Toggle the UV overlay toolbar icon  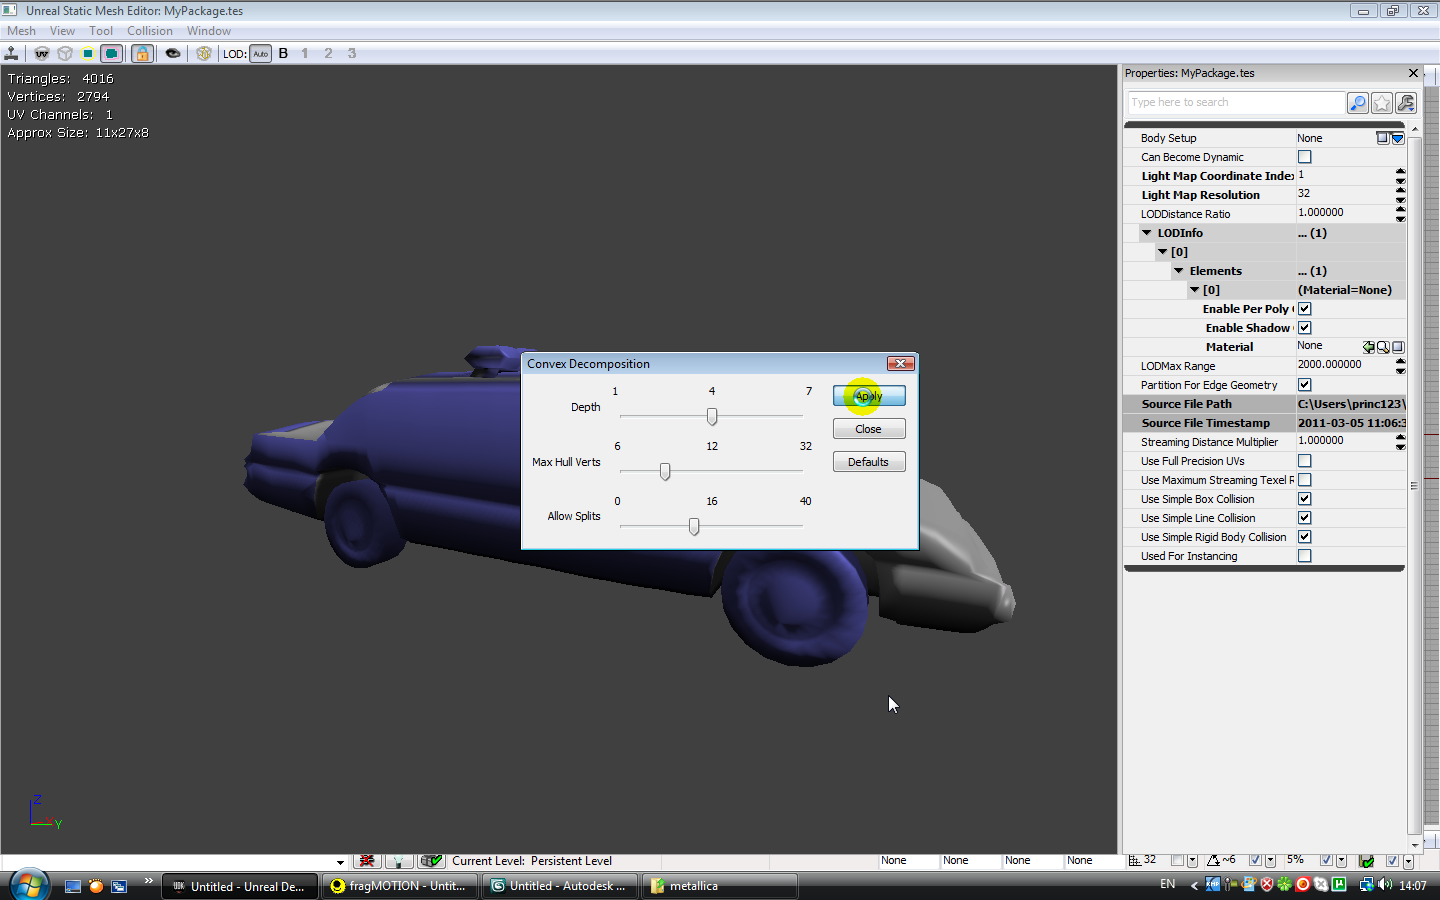point(42,53)
